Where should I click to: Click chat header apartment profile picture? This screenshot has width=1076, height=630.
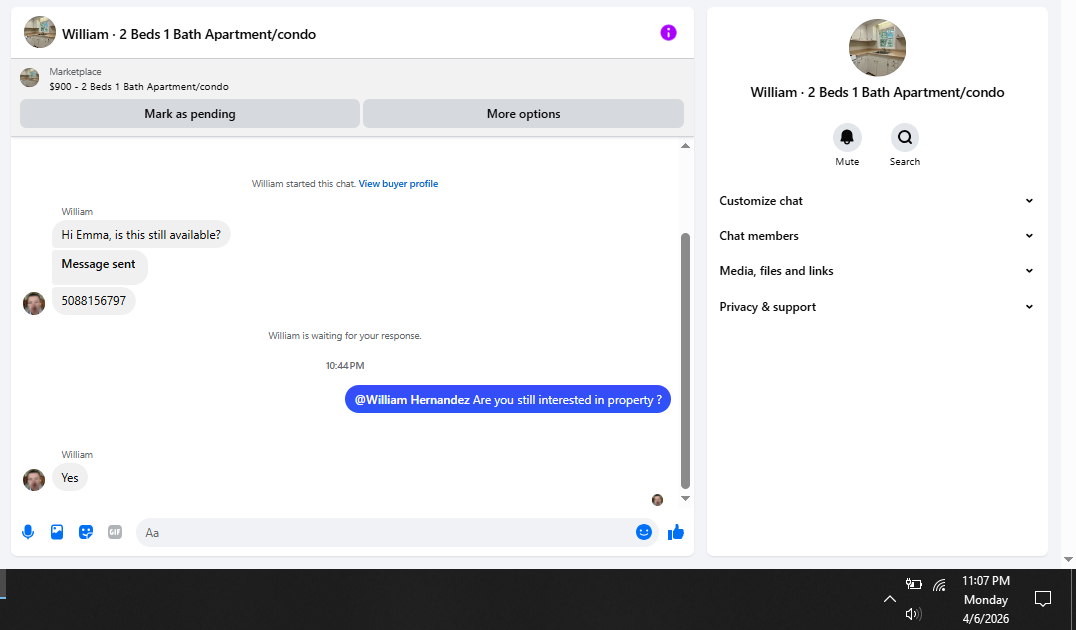tap(40, 32)
